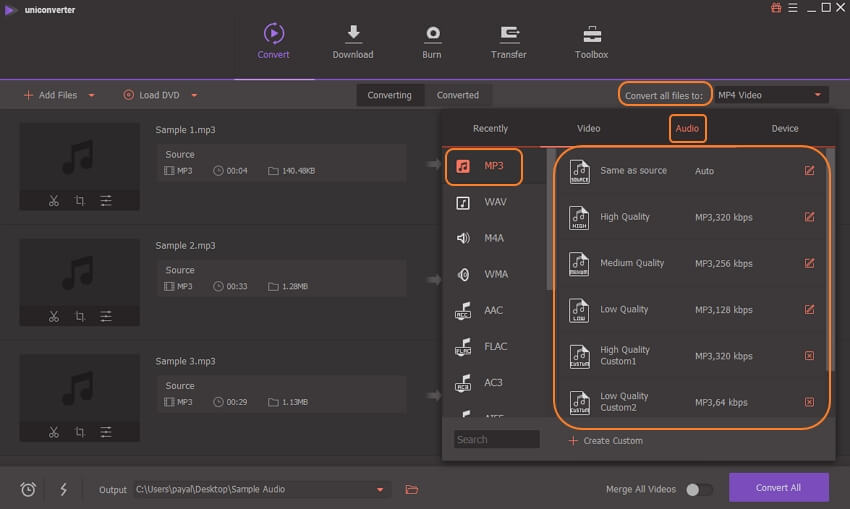Click the Sample 2.mp3 file name
The image size is (850, 509).
185,246
